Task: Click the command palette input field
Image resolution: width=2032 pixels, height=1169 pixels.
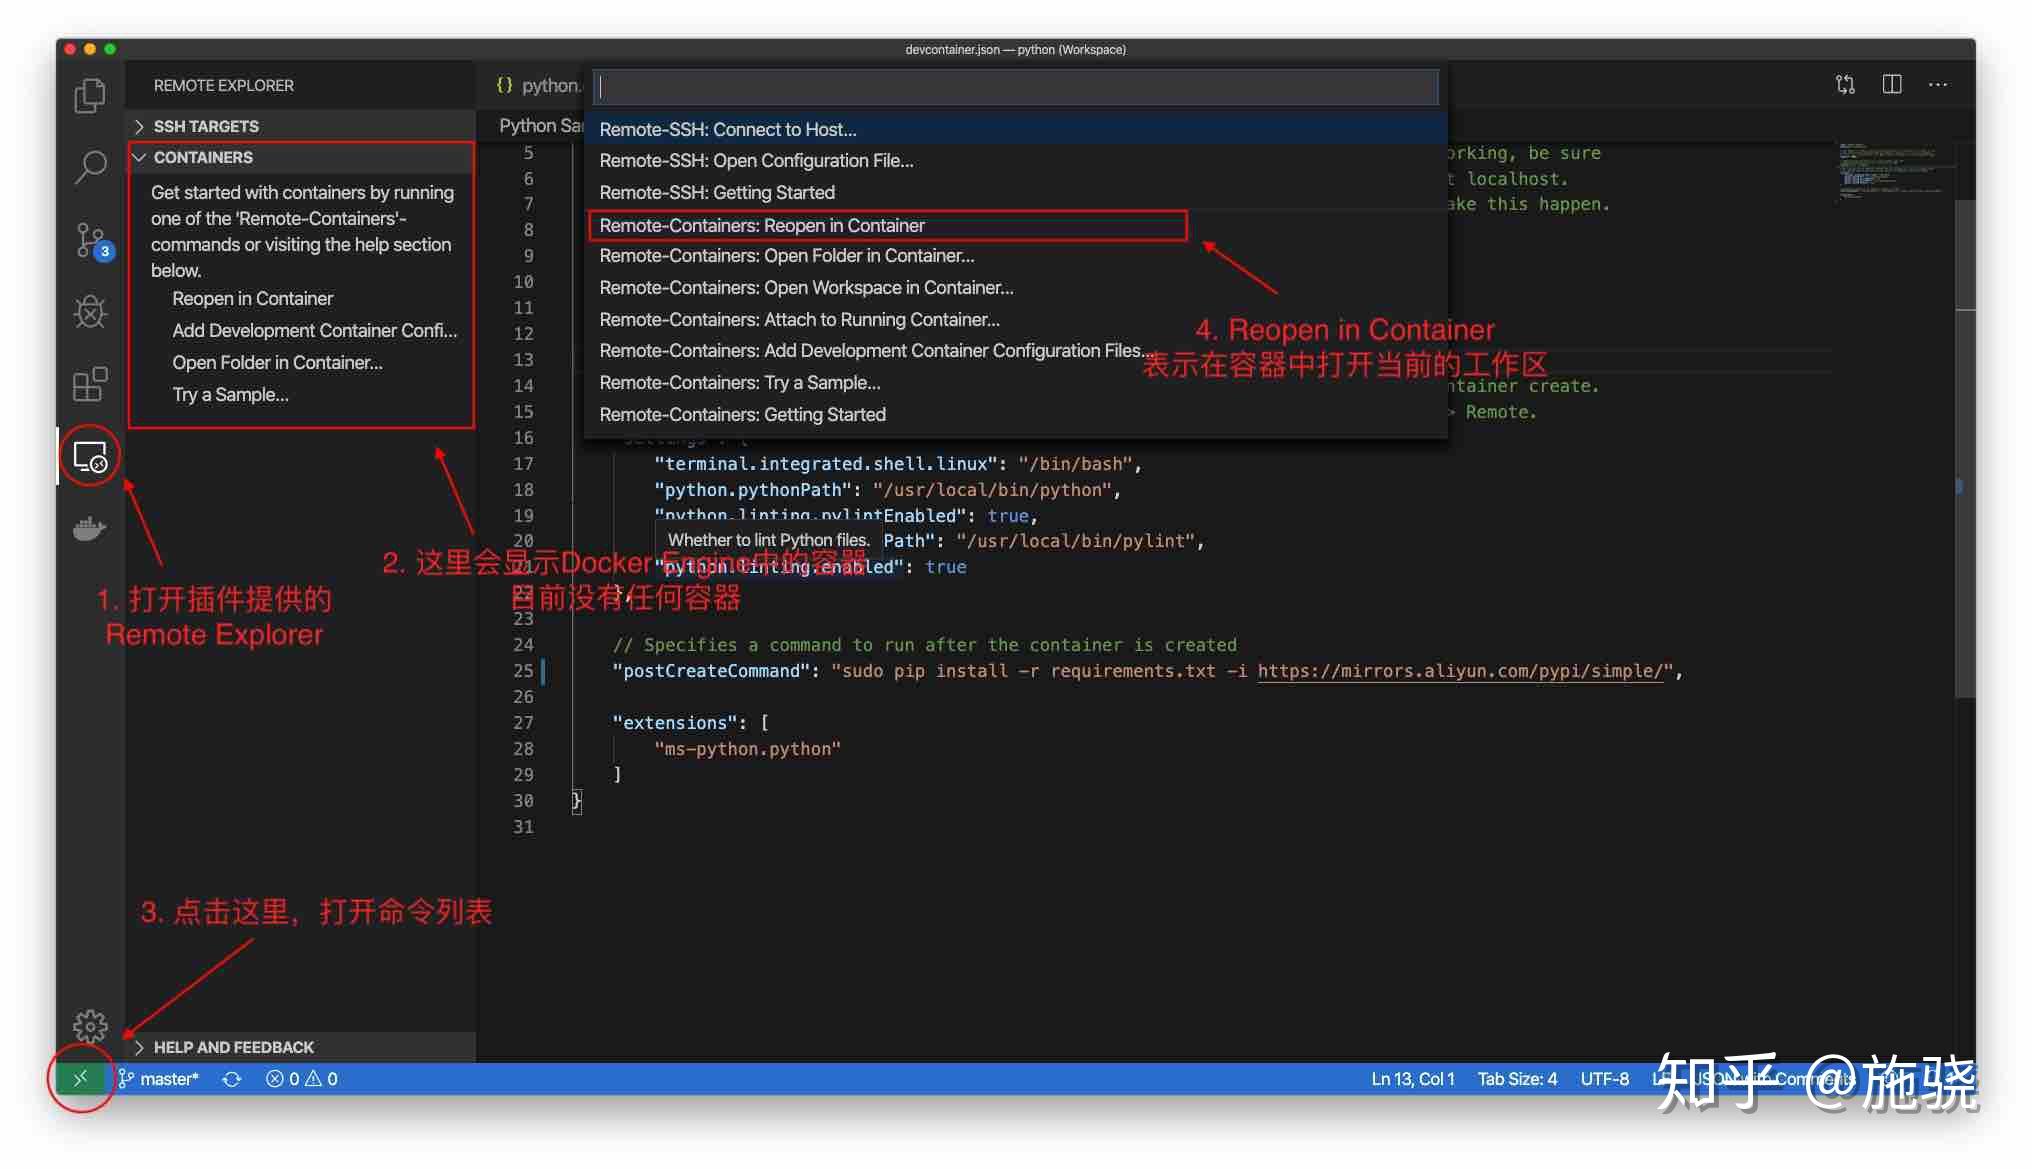Action: coord(1014,87)
